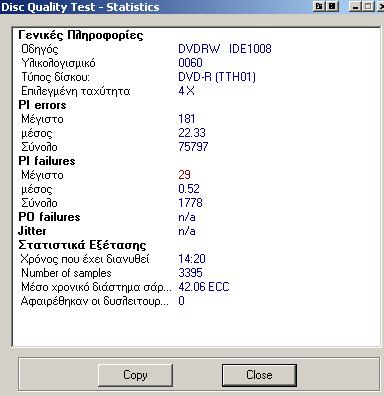This screenshot has width=384, height=396.
Task: Click the title-bar icon showing two dots
Action: pyautogui.click(x=332, y=6)
